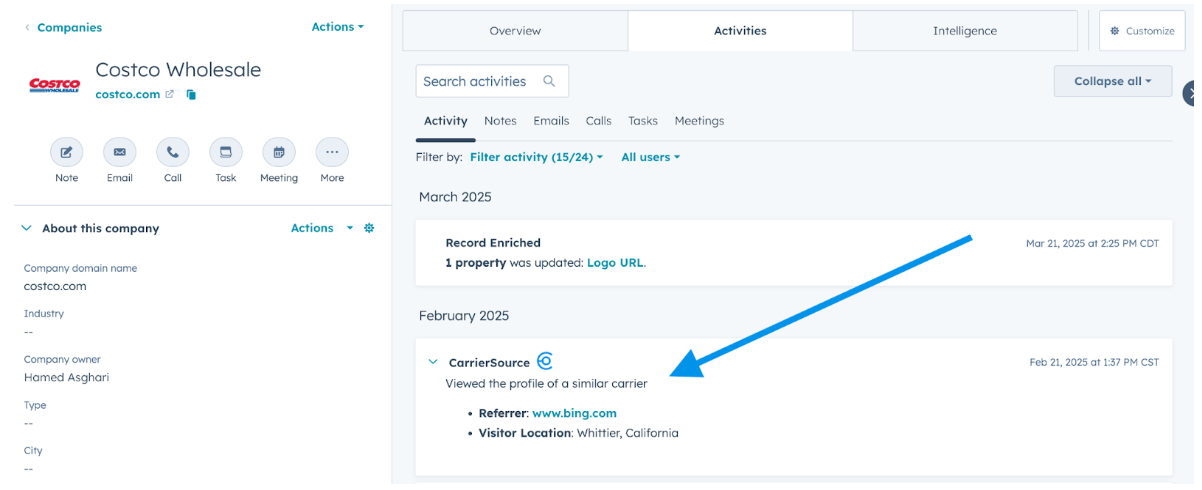This screenshot has height=490, width=1202.
Task: Switch to the Overview tab
Action: click(x=515, y=31)
